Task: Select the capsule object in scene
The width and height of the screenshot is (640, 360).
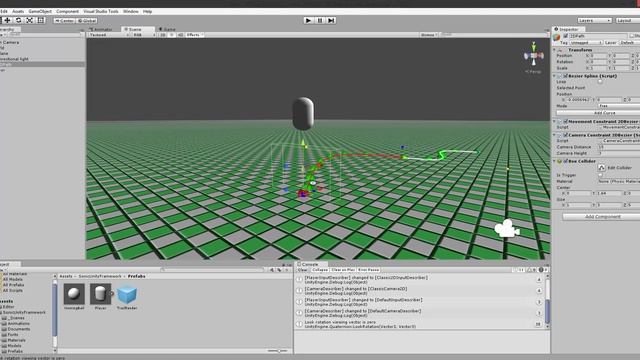Action: tap(303, 113)
